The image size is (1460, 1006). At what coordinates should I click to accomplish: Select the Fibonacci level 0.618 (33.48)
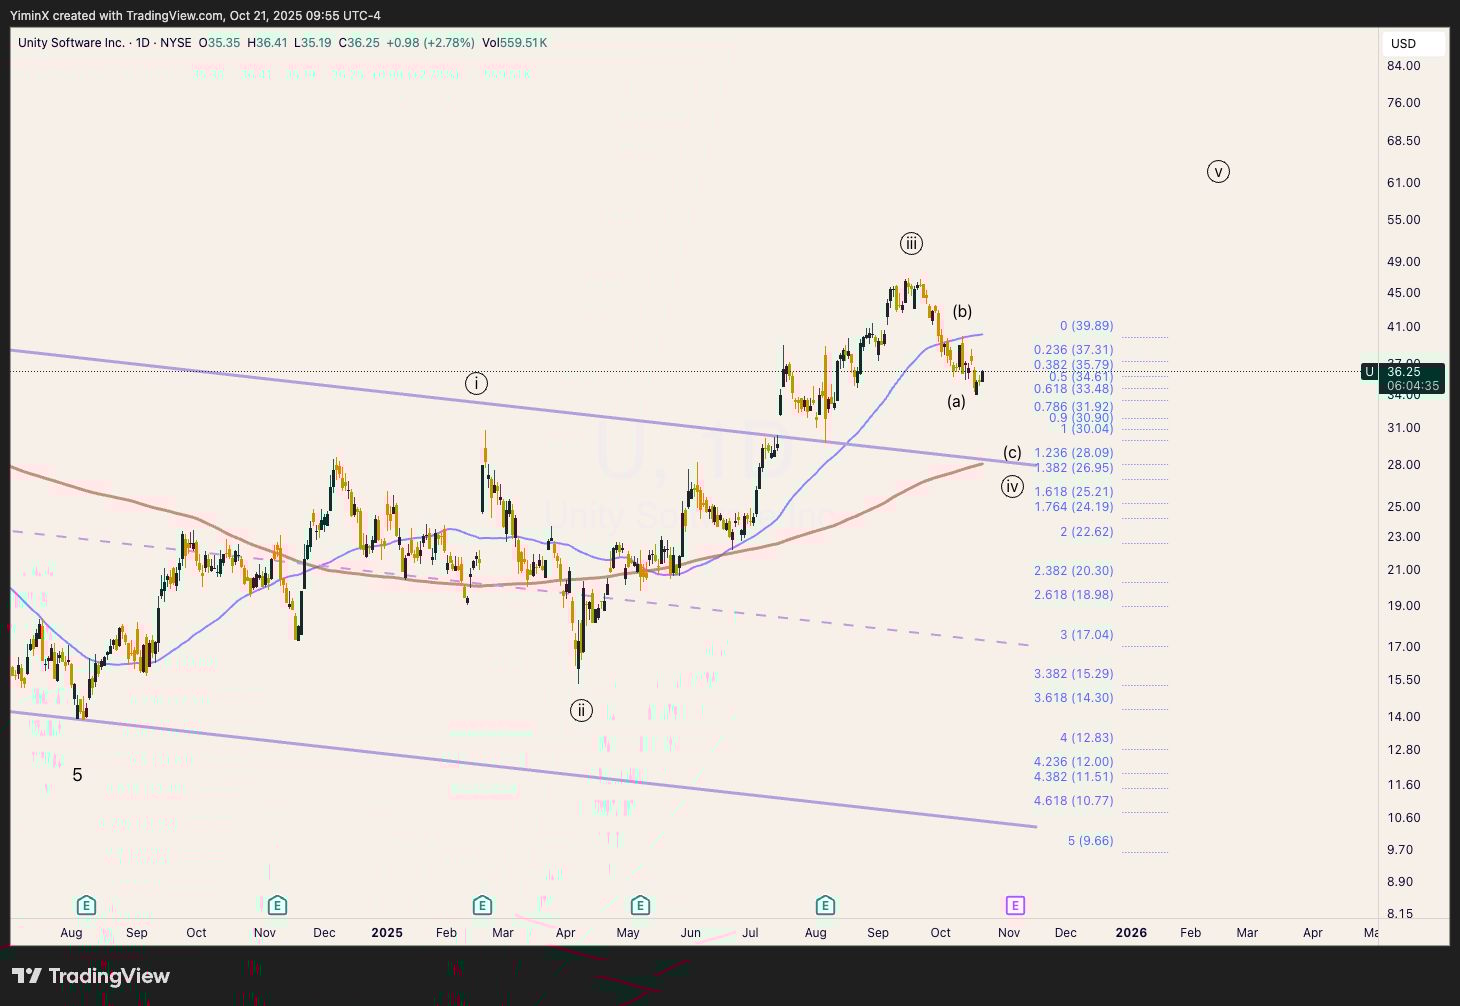(1073, 389)
